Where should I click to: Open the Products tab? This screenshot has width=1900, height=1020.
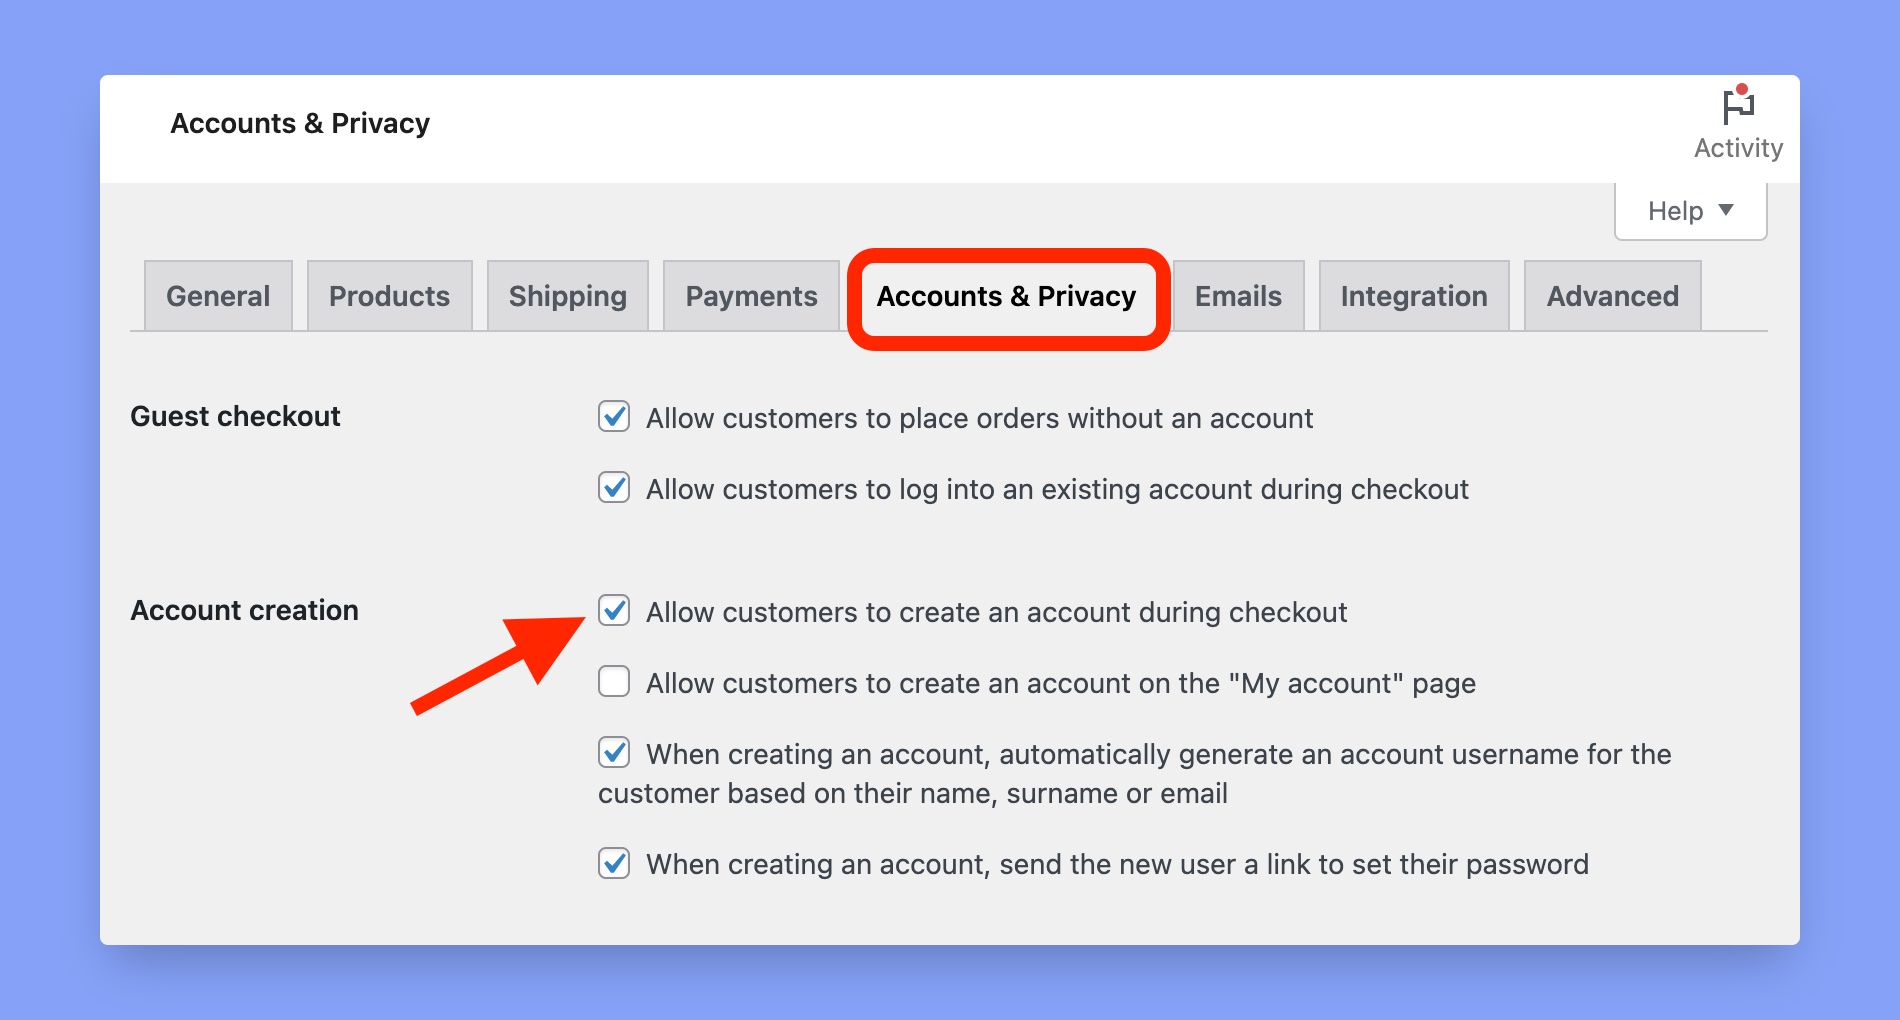(x=389, y=296)
